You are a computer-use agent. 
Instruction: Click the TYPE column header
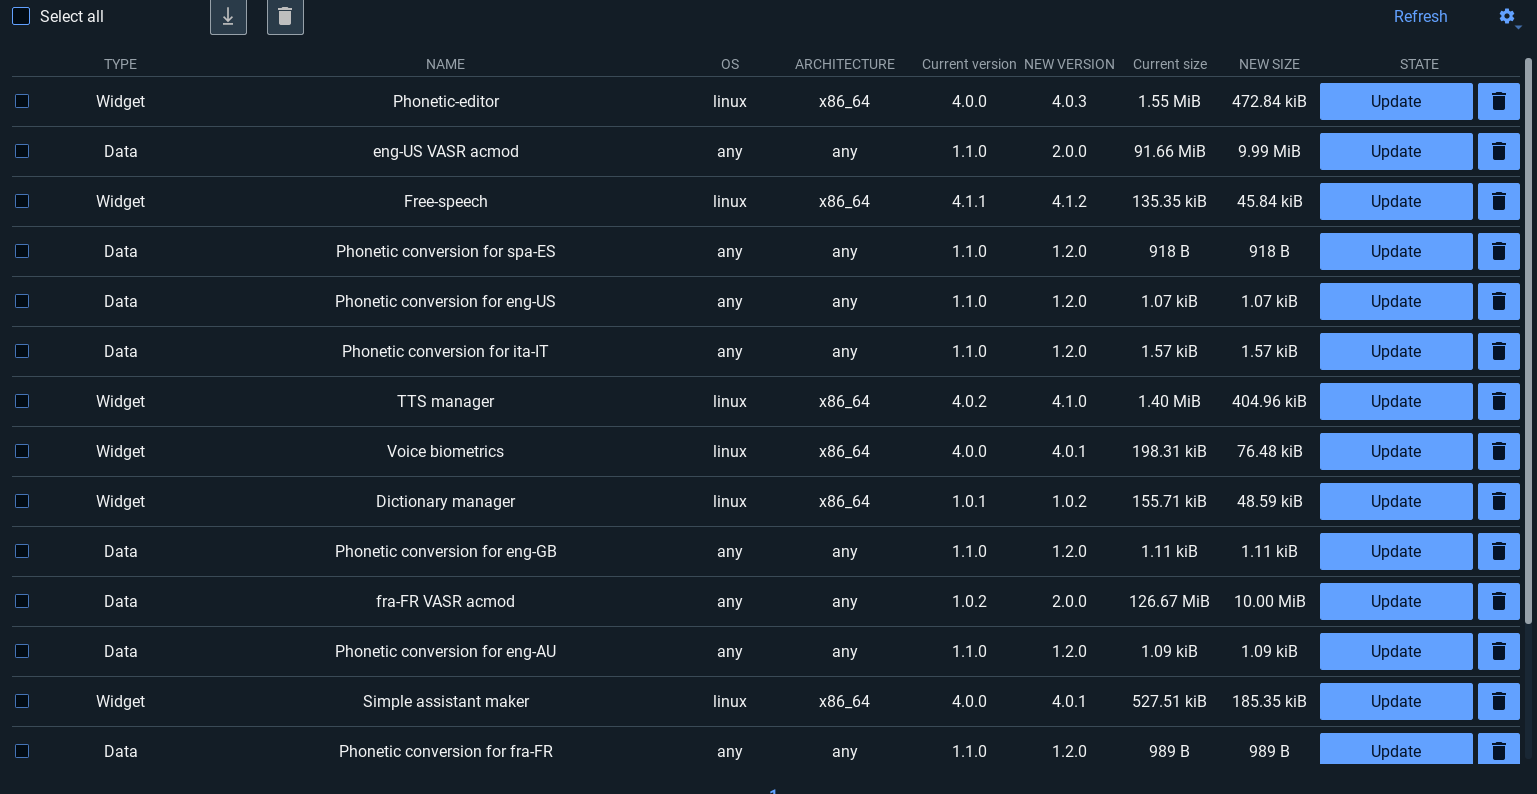120,64
